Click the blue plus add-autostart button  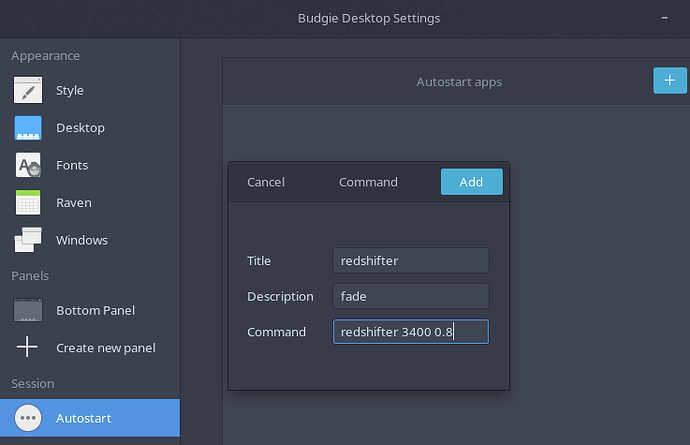click(670, 80)
